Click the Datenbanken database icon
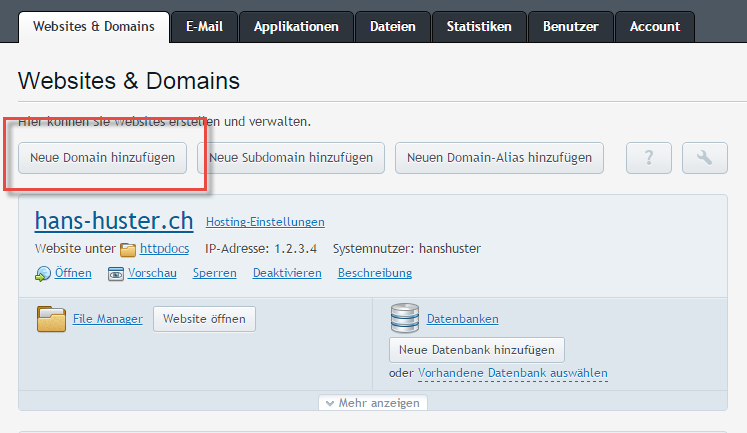This screenshot has width=747, height=433. point(404,318)
